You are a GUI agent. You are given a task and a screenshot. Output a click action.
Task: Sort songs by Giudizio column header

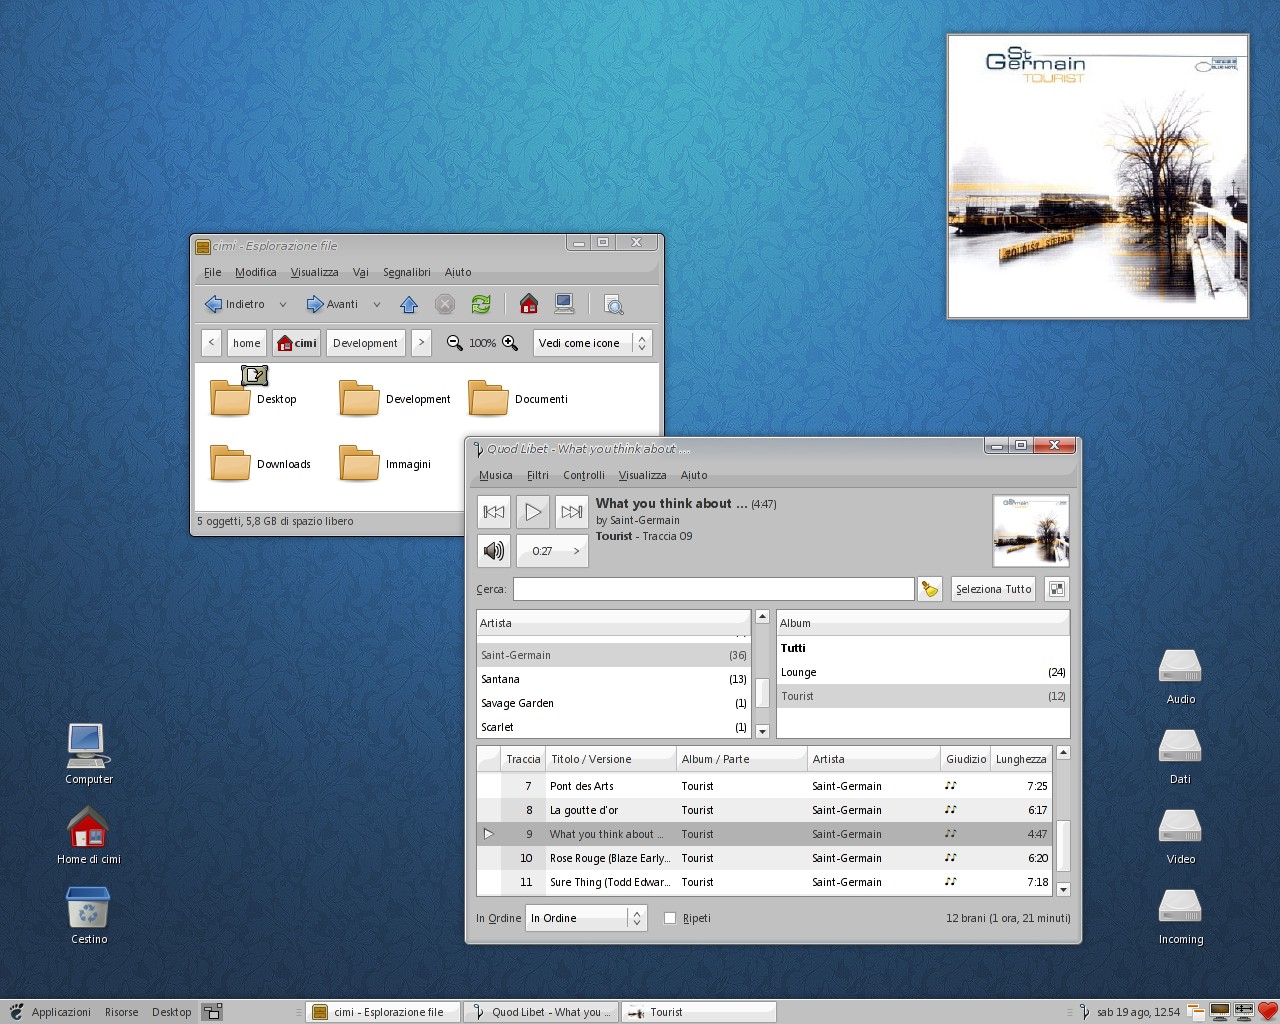point(966,759)
